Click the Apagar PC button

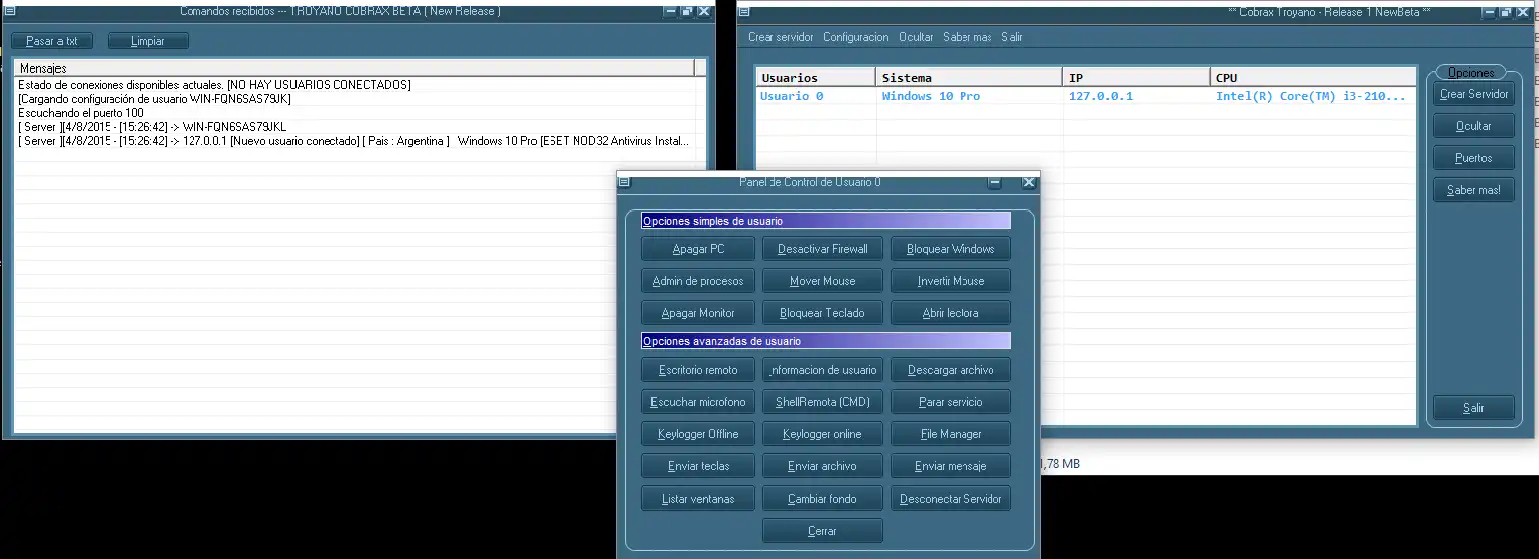click(698, 249)
